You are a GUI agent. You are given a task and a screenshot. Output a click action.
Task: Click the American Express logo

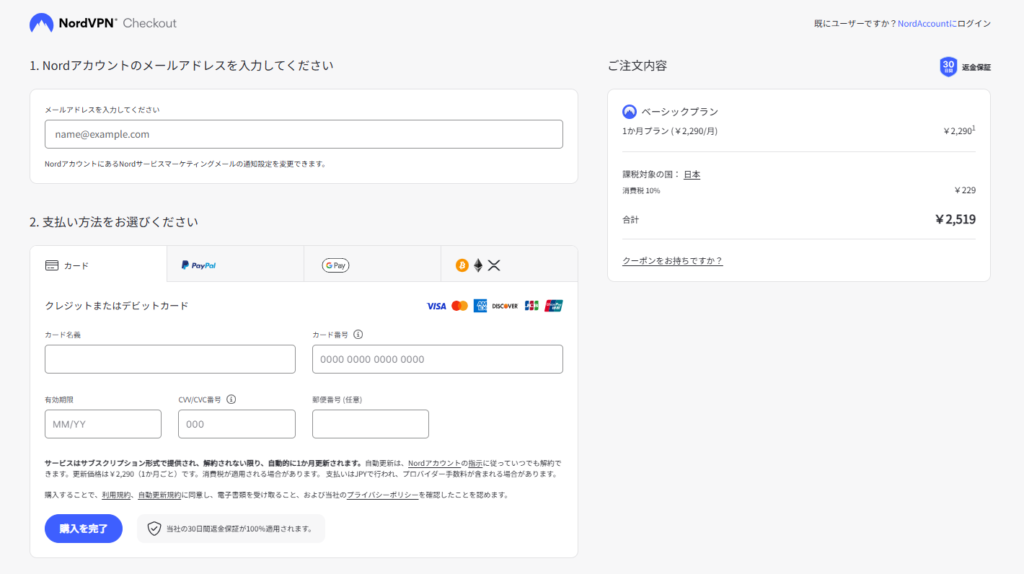(x=480, y=306)
